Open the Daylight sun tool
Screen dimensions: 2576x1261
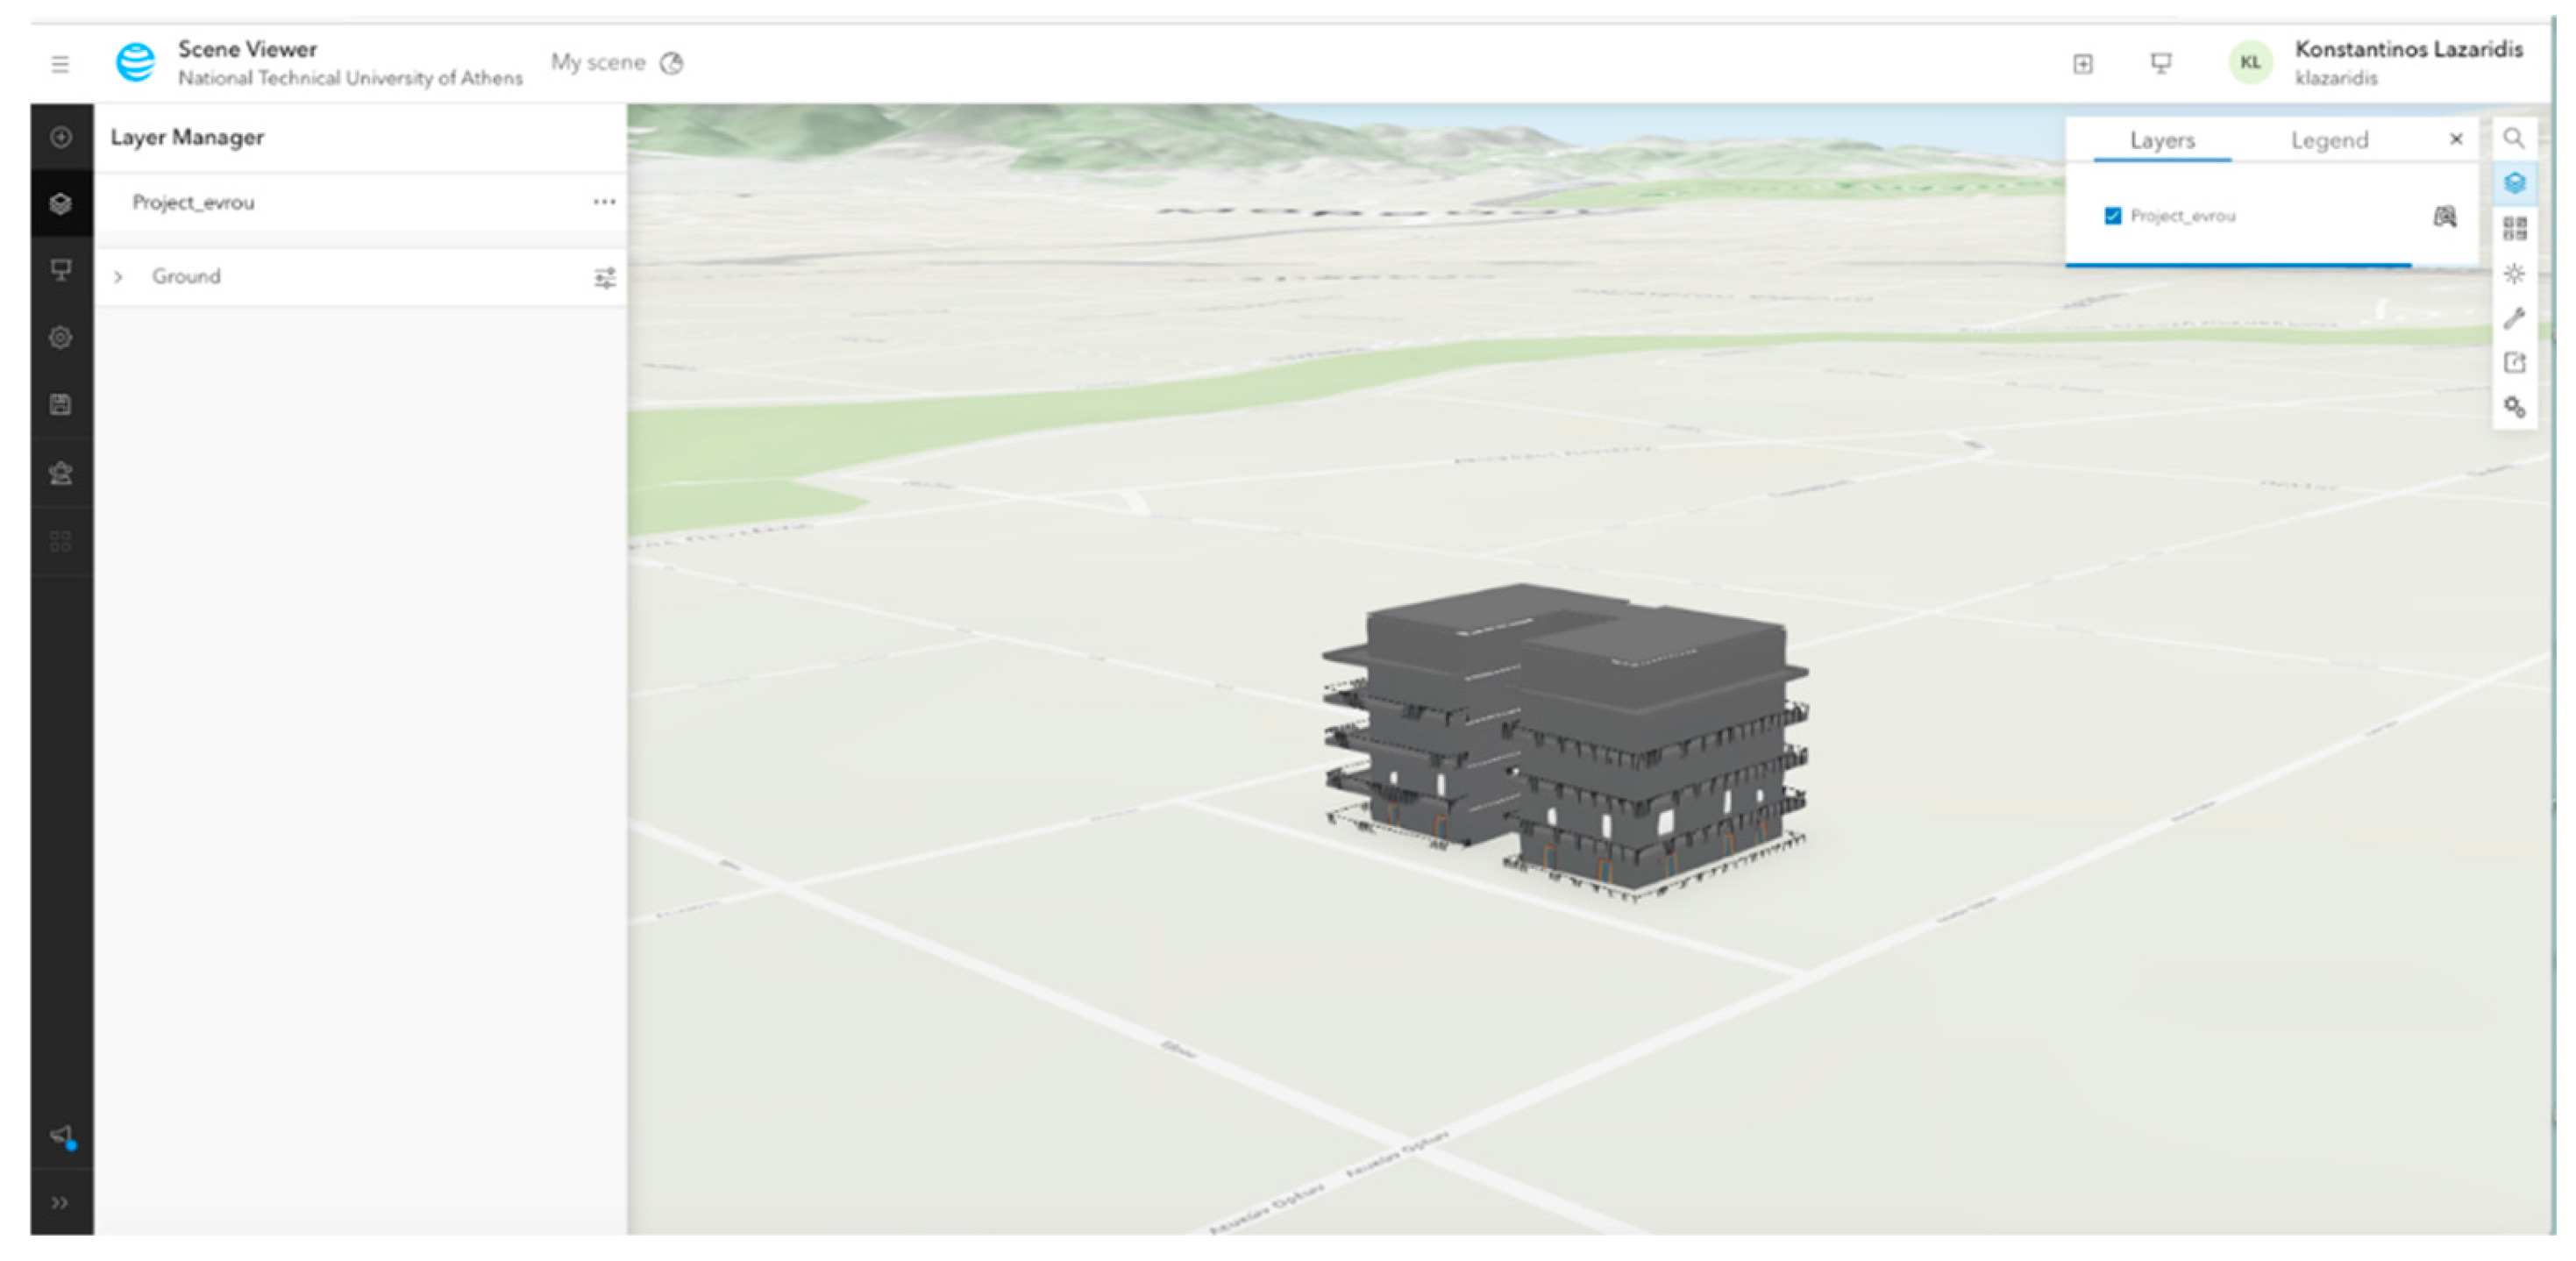pyautogui.click(x=2514, y=273)
